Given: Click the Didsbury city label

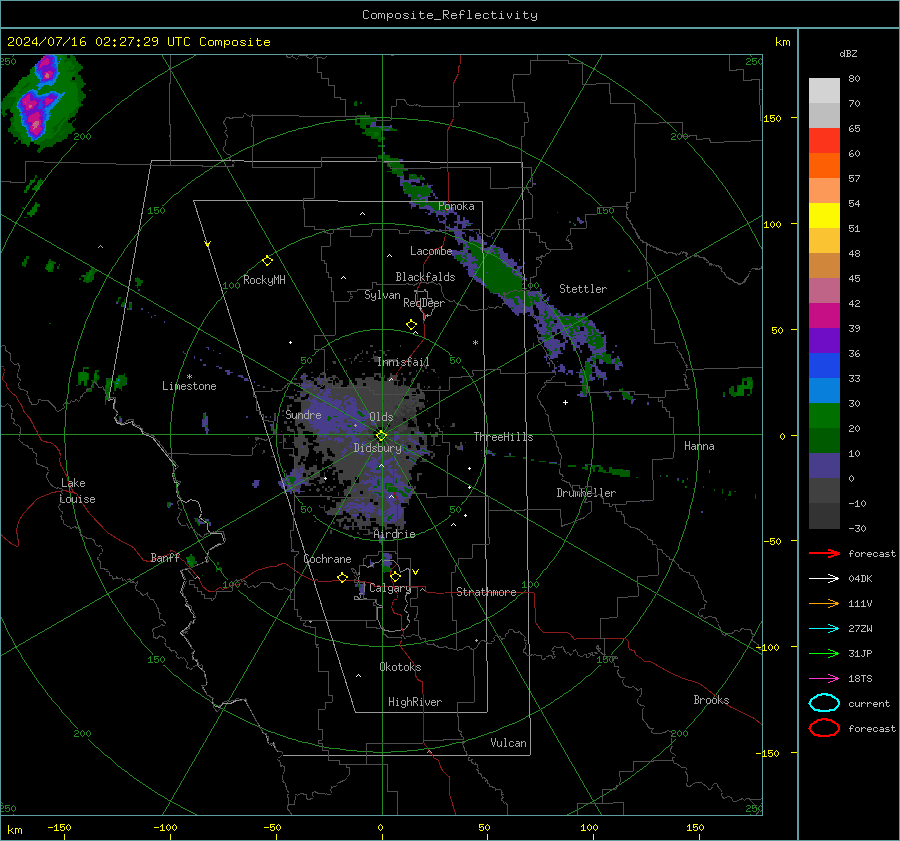Looking at the screenshot, I should coord(377,448).
